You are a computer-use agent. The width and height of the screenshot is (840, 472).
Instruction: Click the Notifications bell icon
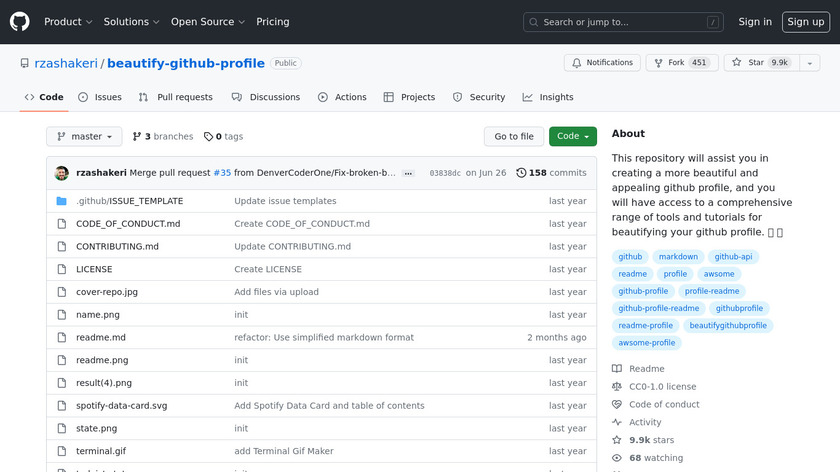tap(576, 63)
